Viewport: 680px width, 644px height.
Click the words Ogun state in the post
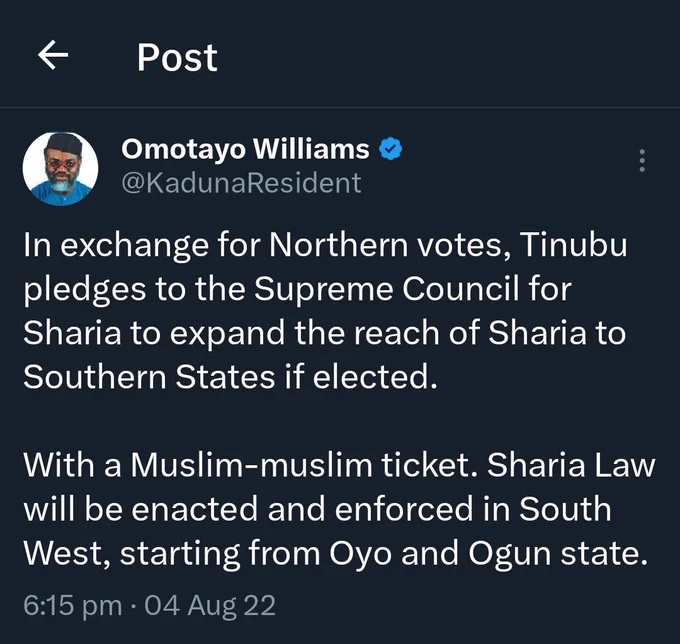pos(558,554)
